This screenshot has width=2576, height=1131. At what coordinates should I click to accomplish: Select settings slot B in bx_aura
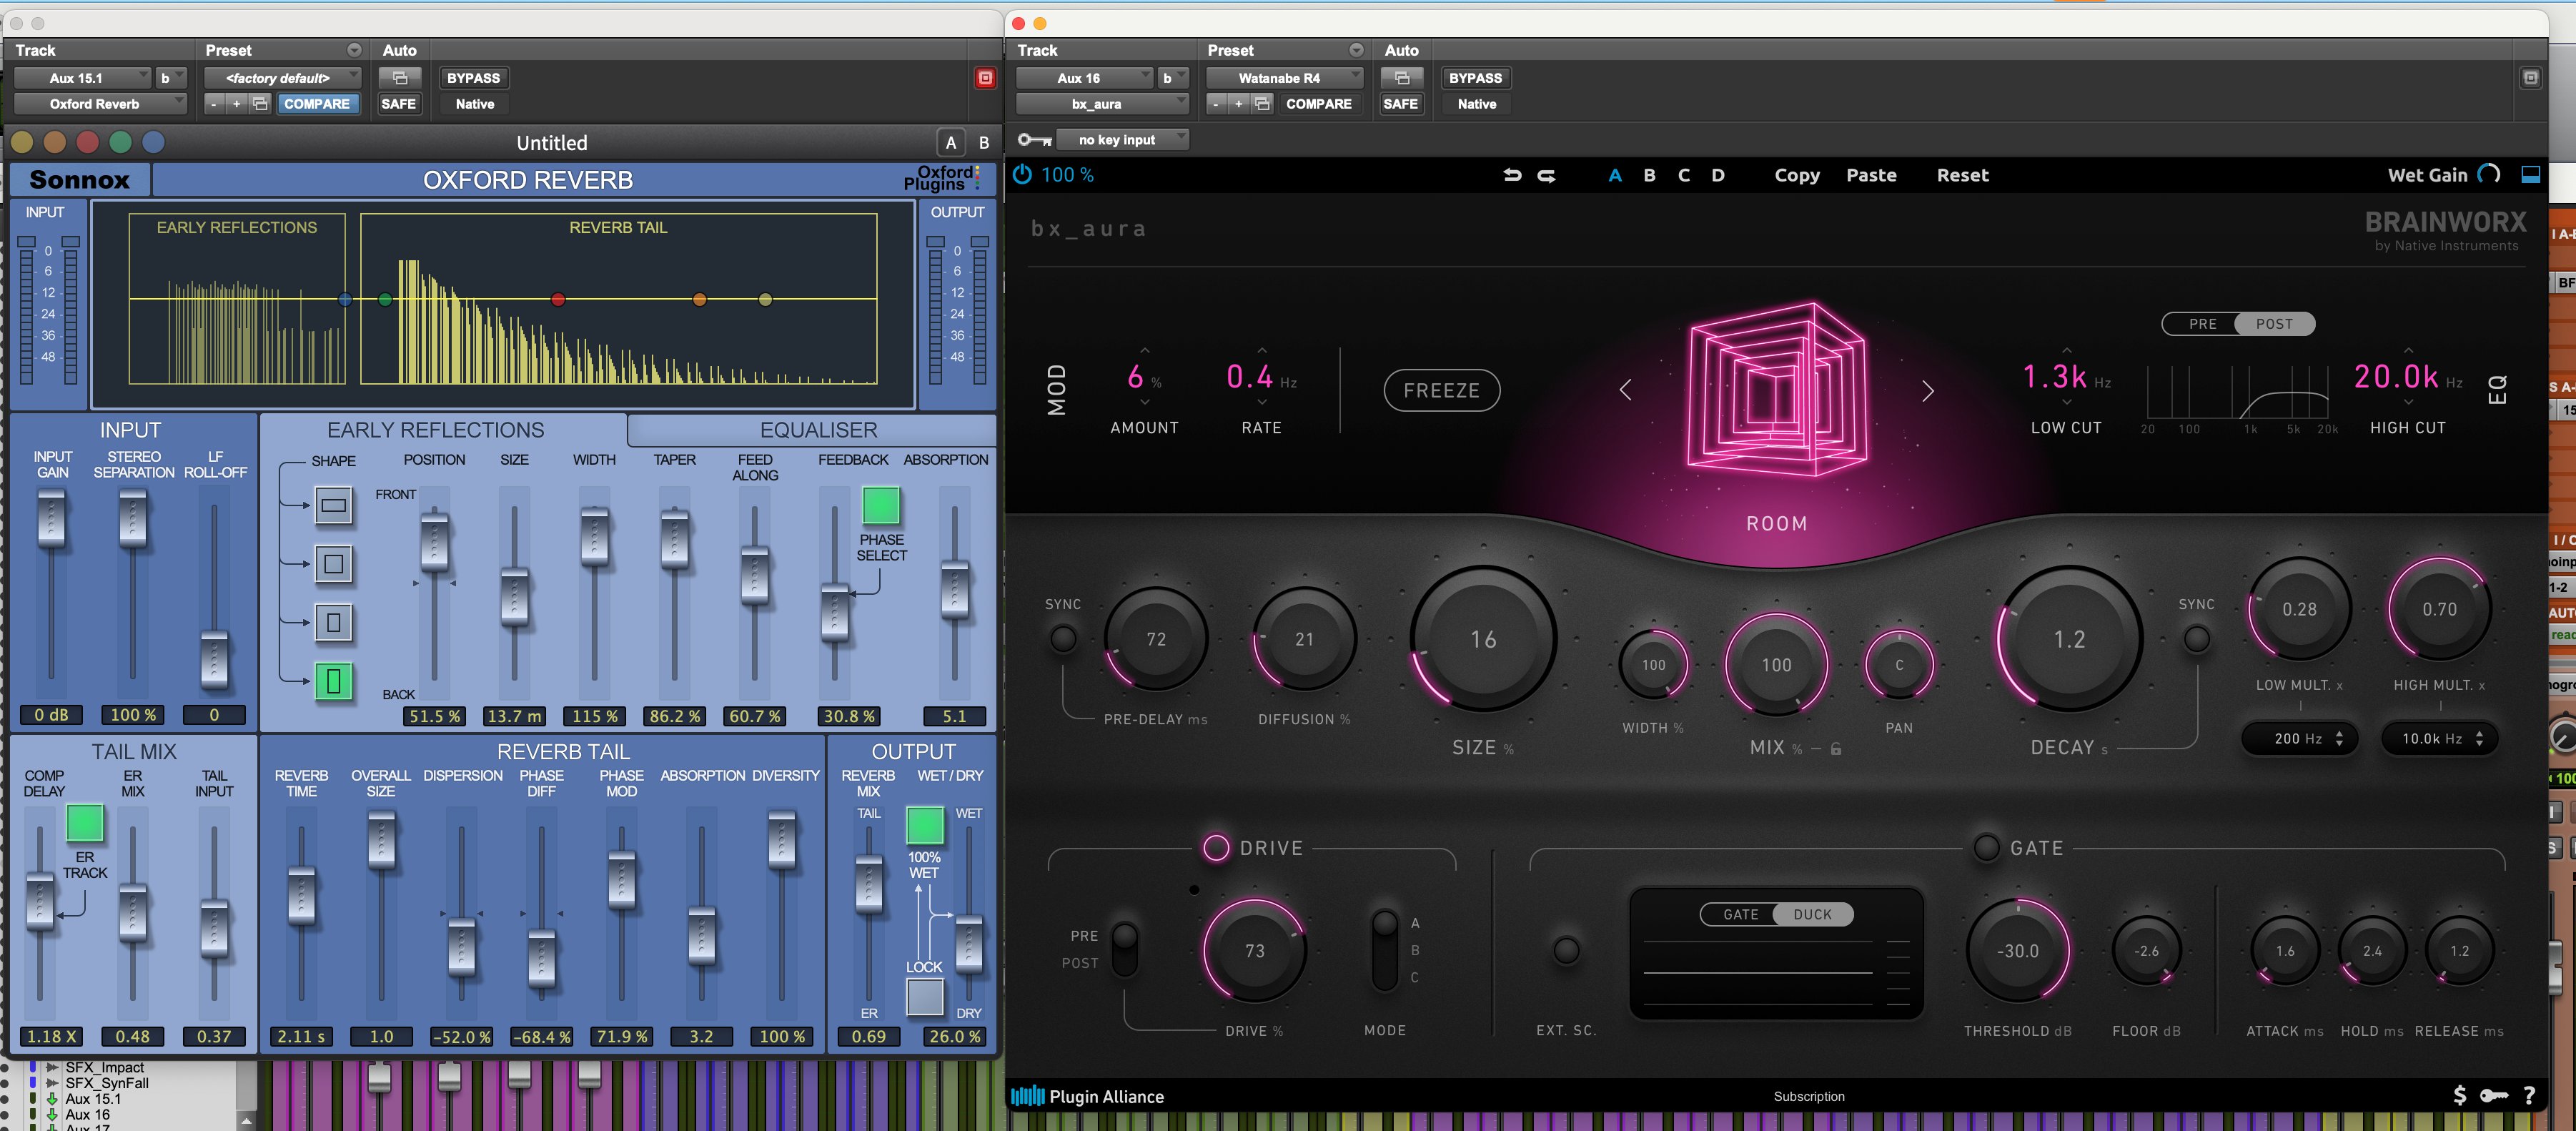(x=1649, y=175)
